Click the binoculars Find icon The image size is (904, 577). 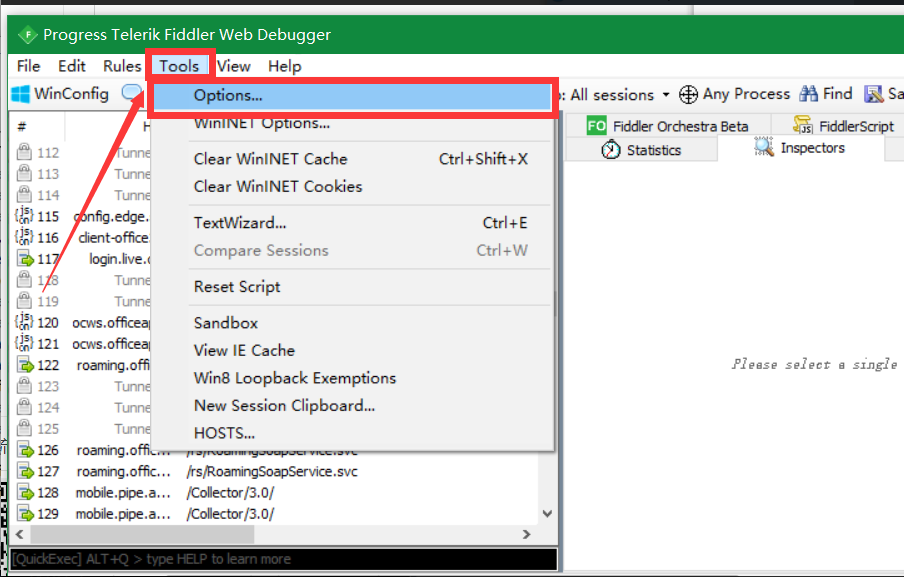pyautogui.click(x=808, y=93)
